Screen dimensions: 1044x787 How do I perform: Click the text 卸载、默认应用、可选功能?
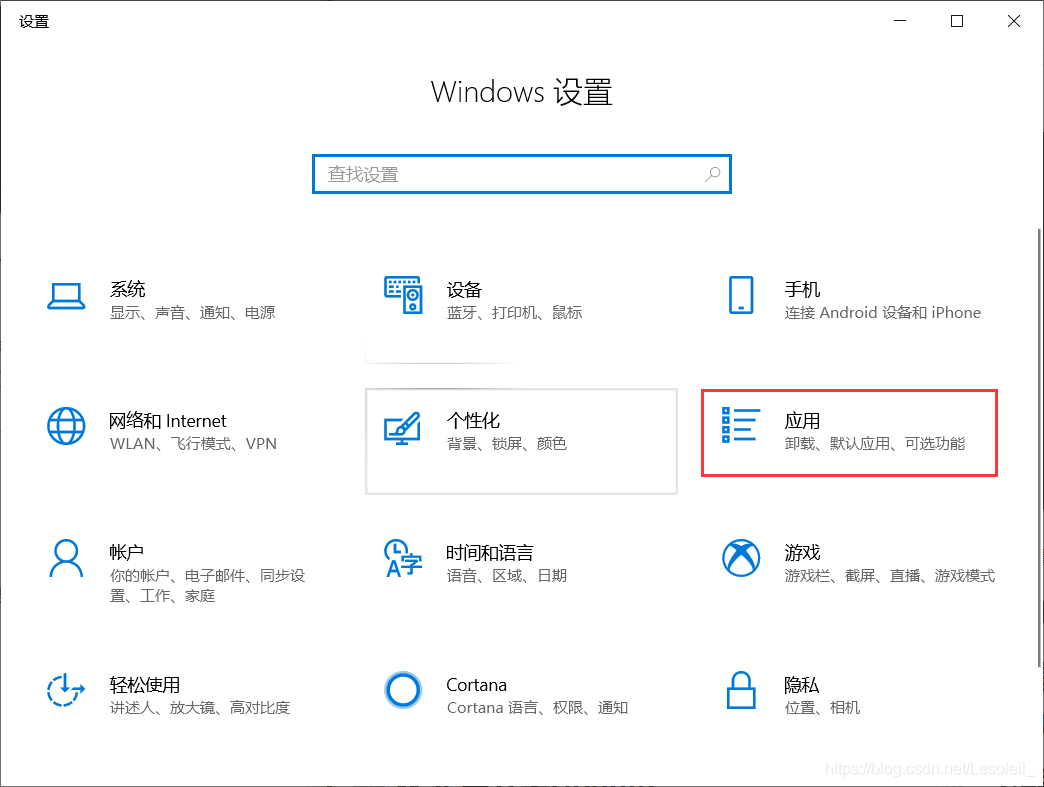[x=874, y=443]
